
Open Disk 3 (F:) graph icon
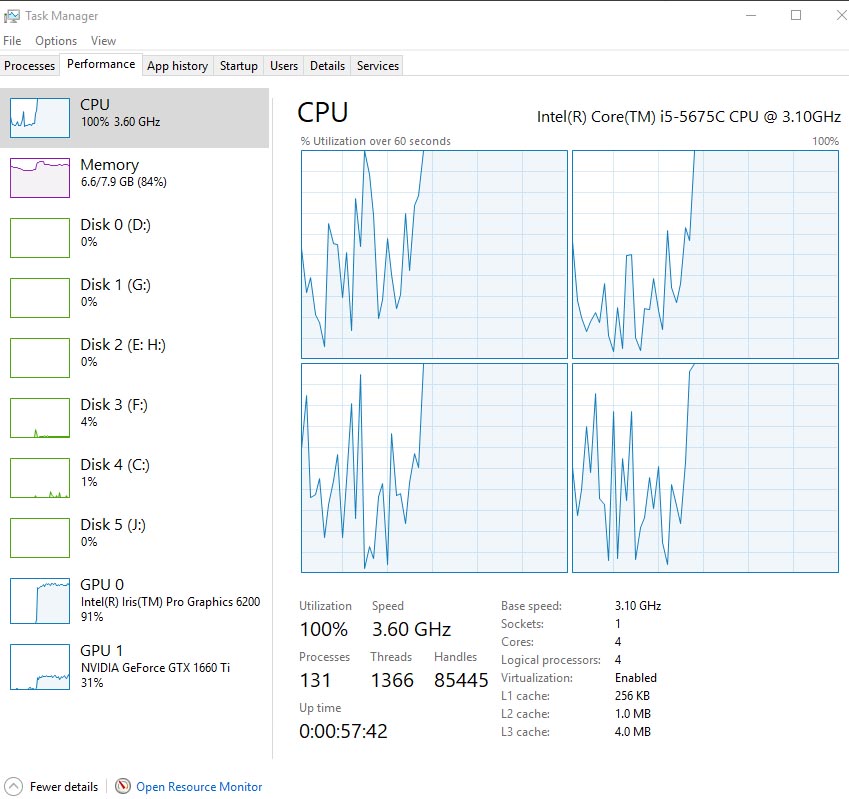(39, 417)
